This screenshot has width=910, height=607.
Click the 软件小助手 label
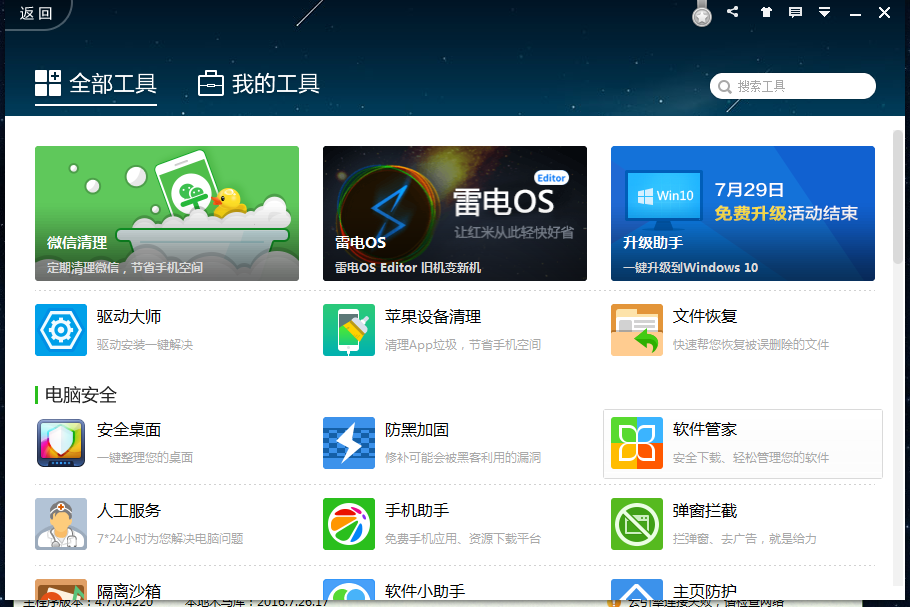(425, 591)
